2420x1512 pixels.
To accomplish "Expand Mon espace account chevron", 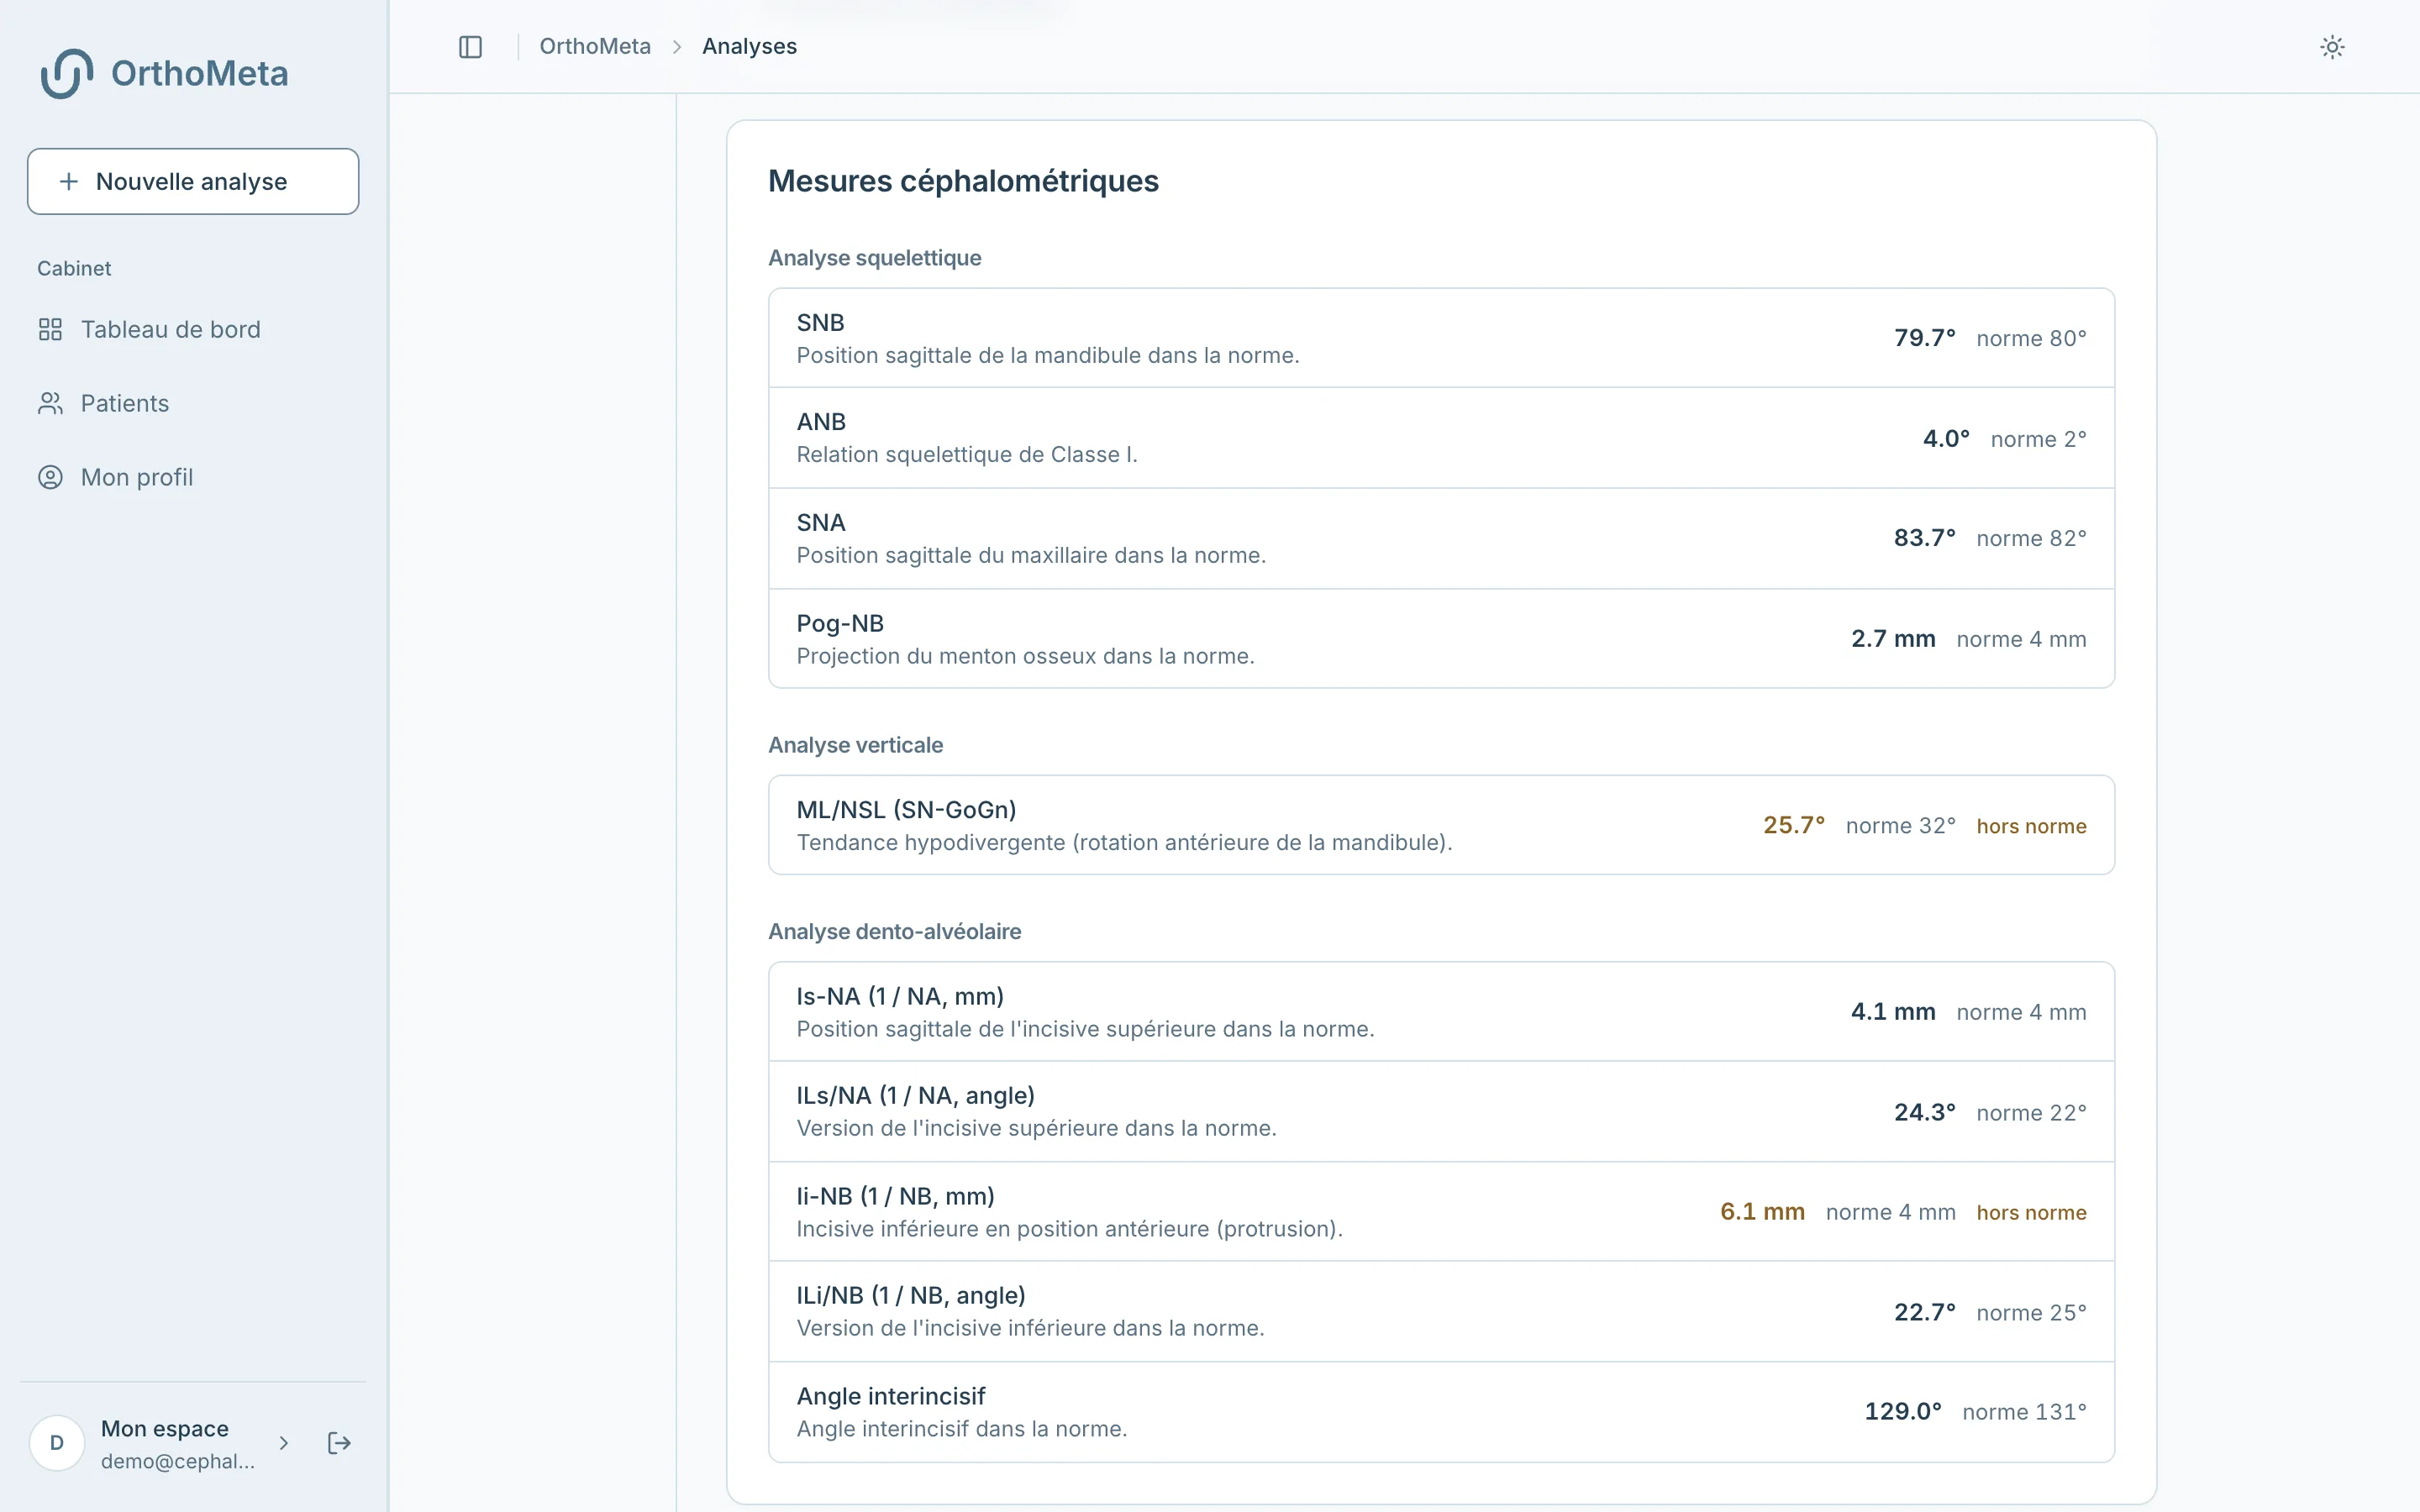I will [x=284, y=1443].
